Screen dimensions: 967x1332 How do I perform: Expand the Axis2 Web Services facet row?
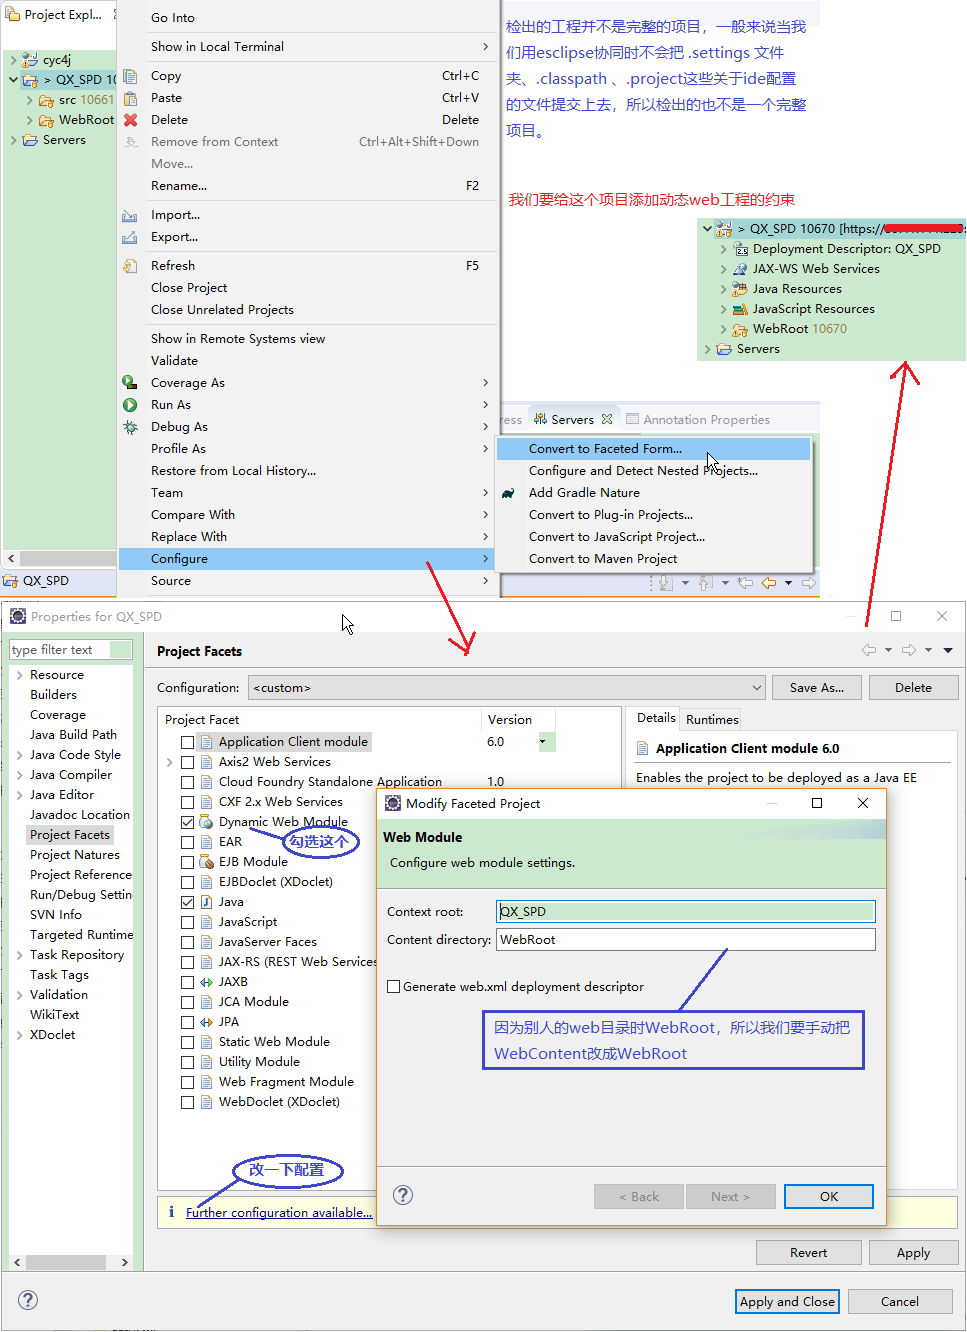(170, 762)
